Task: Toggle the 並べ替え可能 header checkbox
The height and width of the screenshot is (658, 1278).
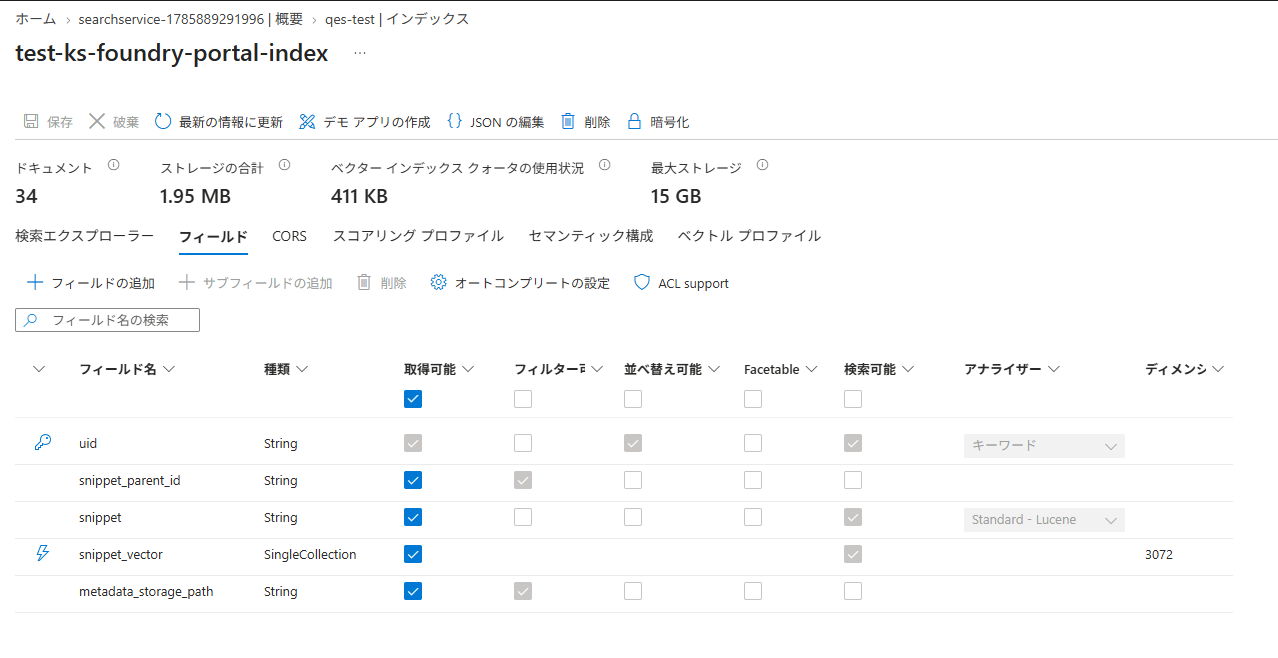Action: click(x=633, y=399)
